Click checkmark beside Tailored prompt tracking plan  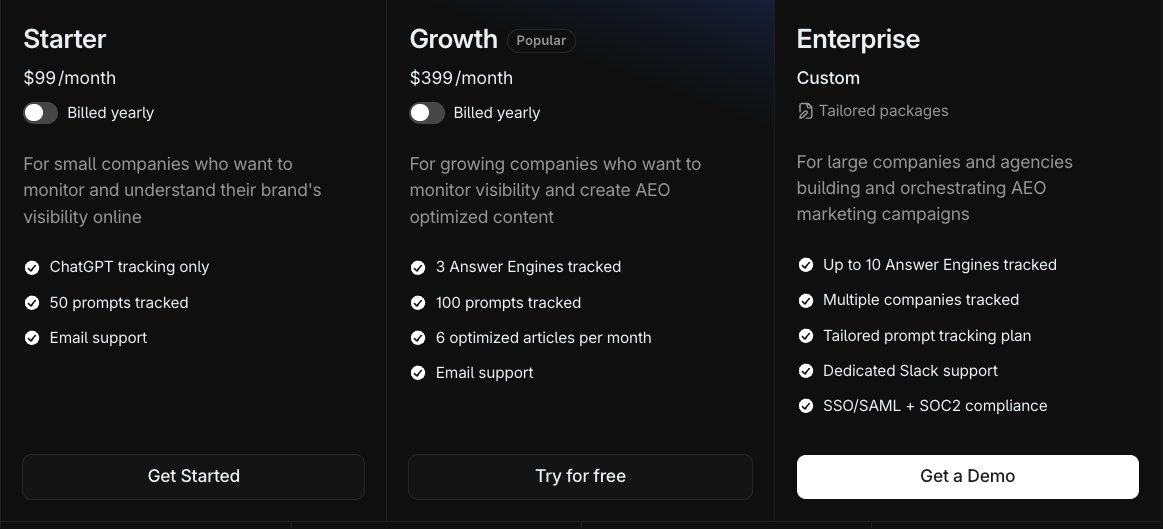tap(805, 336)
